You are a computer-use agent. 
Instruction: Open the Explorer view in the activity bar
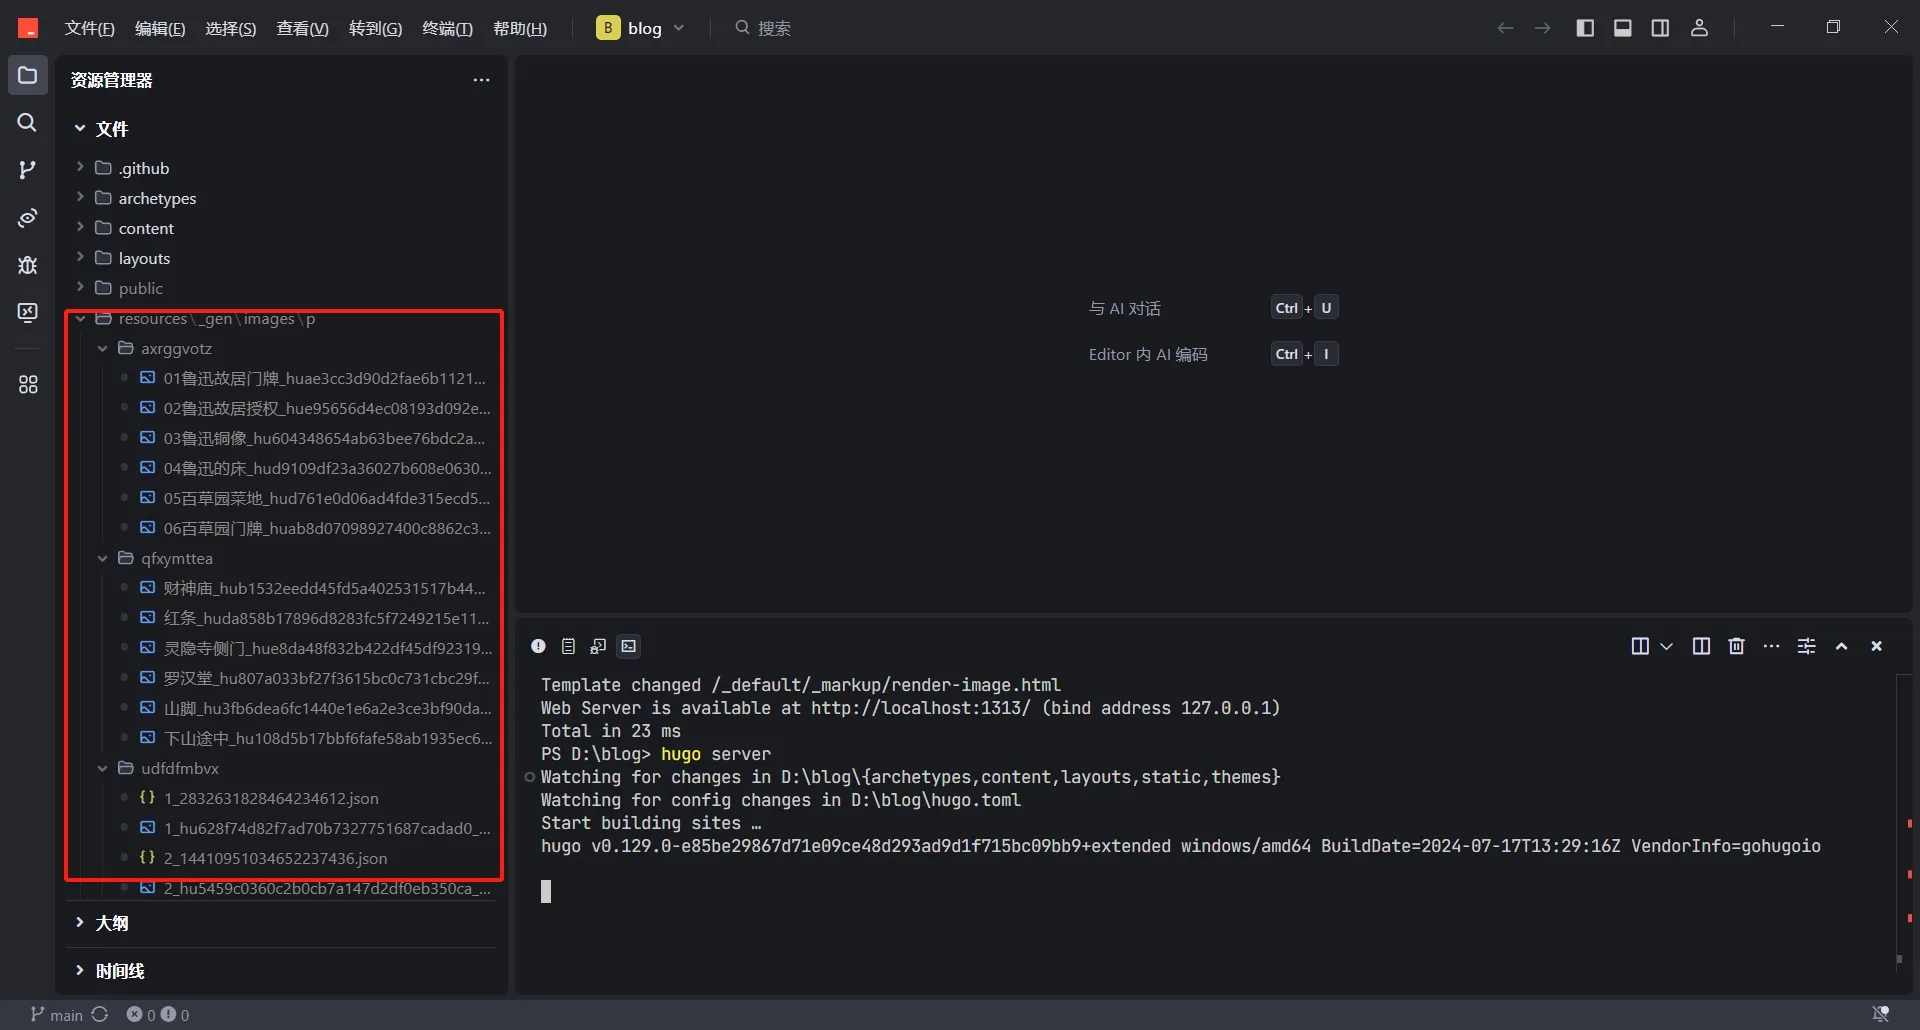point(28,76)
